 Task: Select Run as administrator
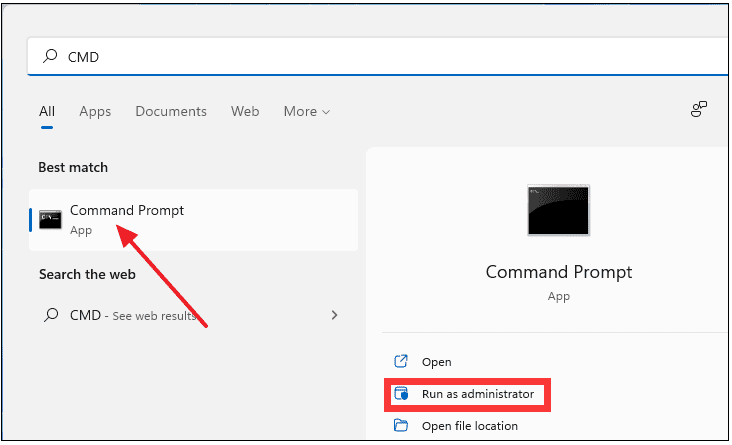click(x=478, y=394)
